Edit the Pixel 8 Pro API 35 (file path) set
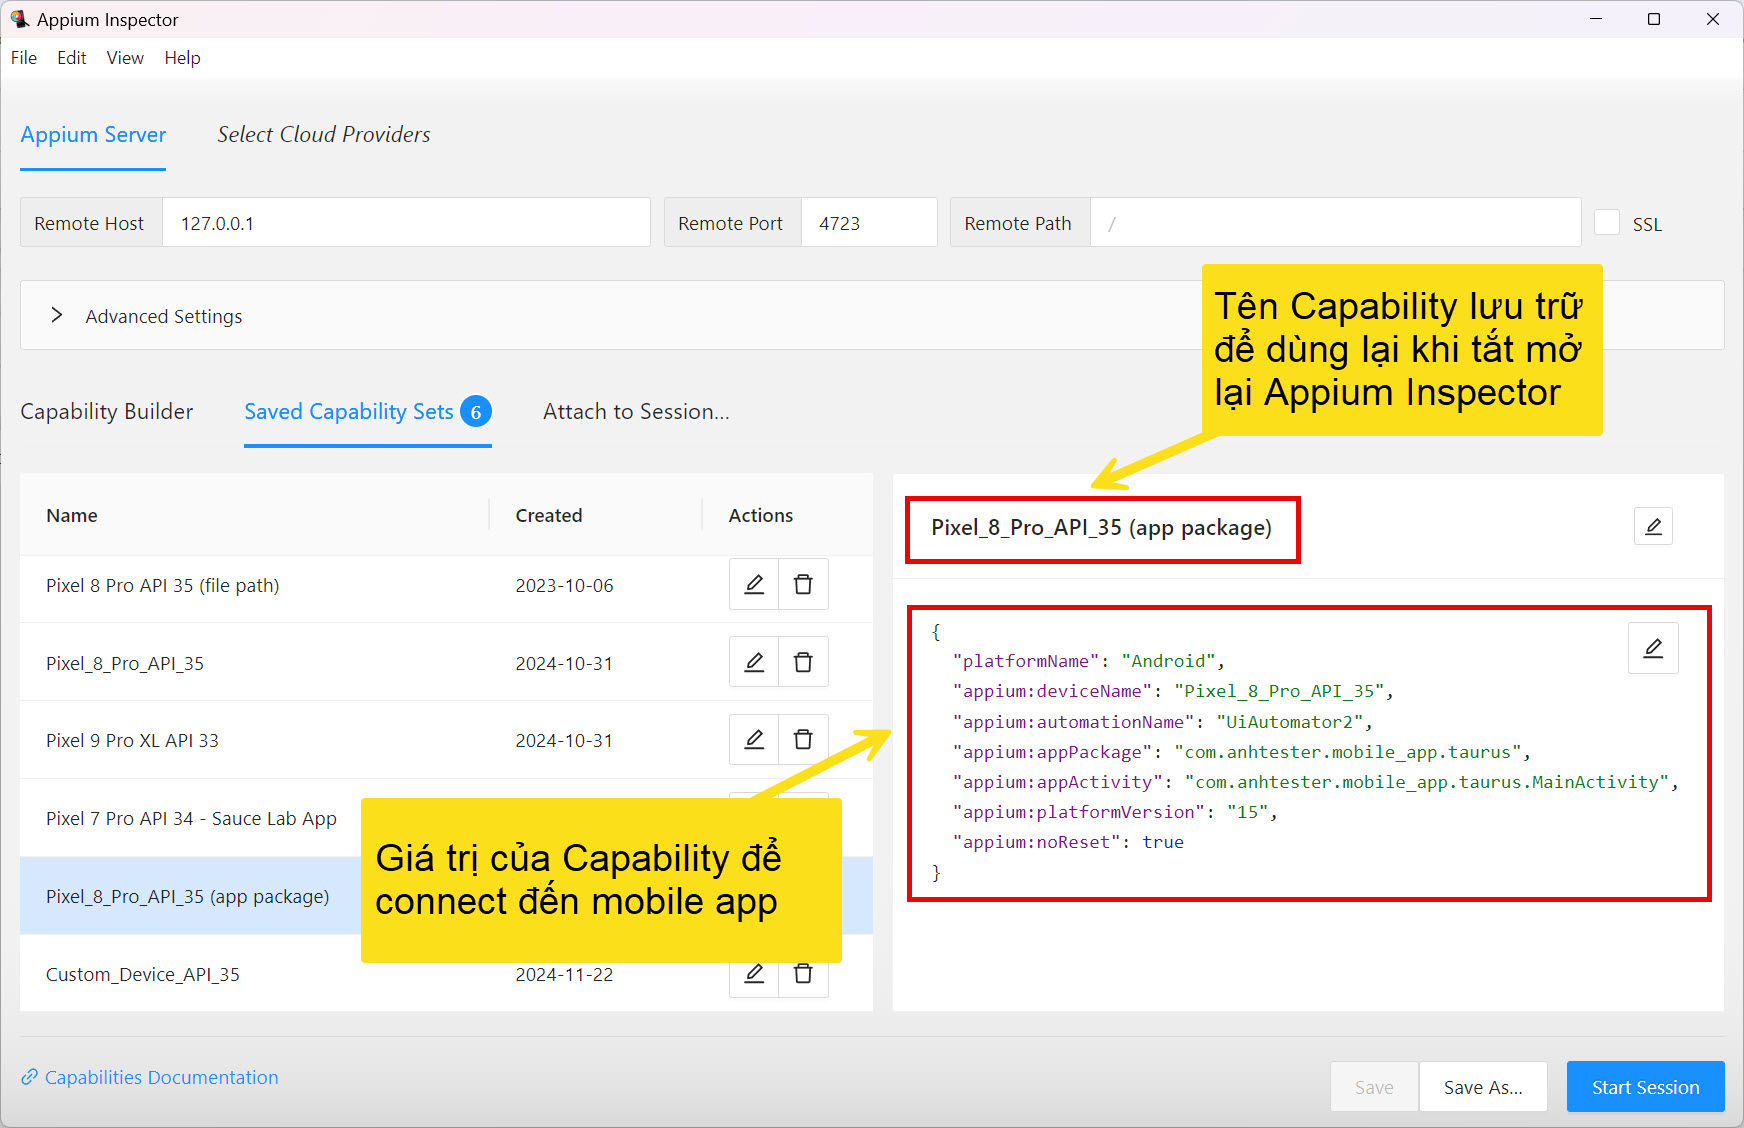 point(754,585)
